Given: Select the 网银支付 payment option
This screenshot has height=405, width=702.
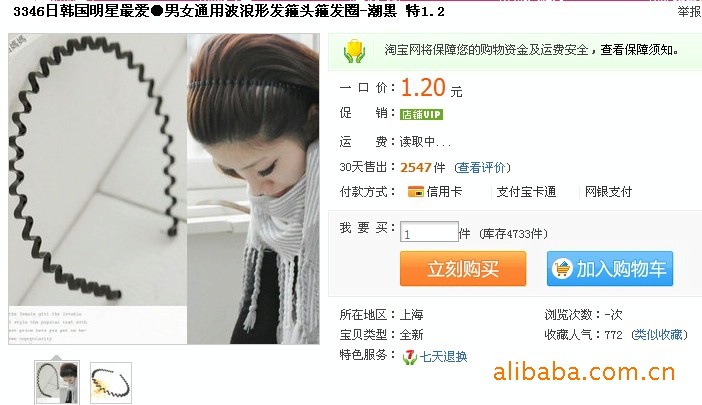Looking at the screenshot, I should pyautogui.click(x=608, y=192).
